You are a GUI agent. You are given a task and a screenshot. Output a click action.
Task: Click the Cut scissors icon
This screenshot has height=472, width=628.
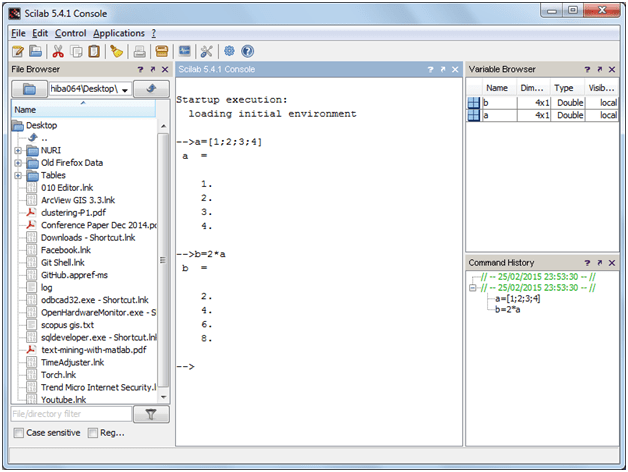click(x=58, y=51)
